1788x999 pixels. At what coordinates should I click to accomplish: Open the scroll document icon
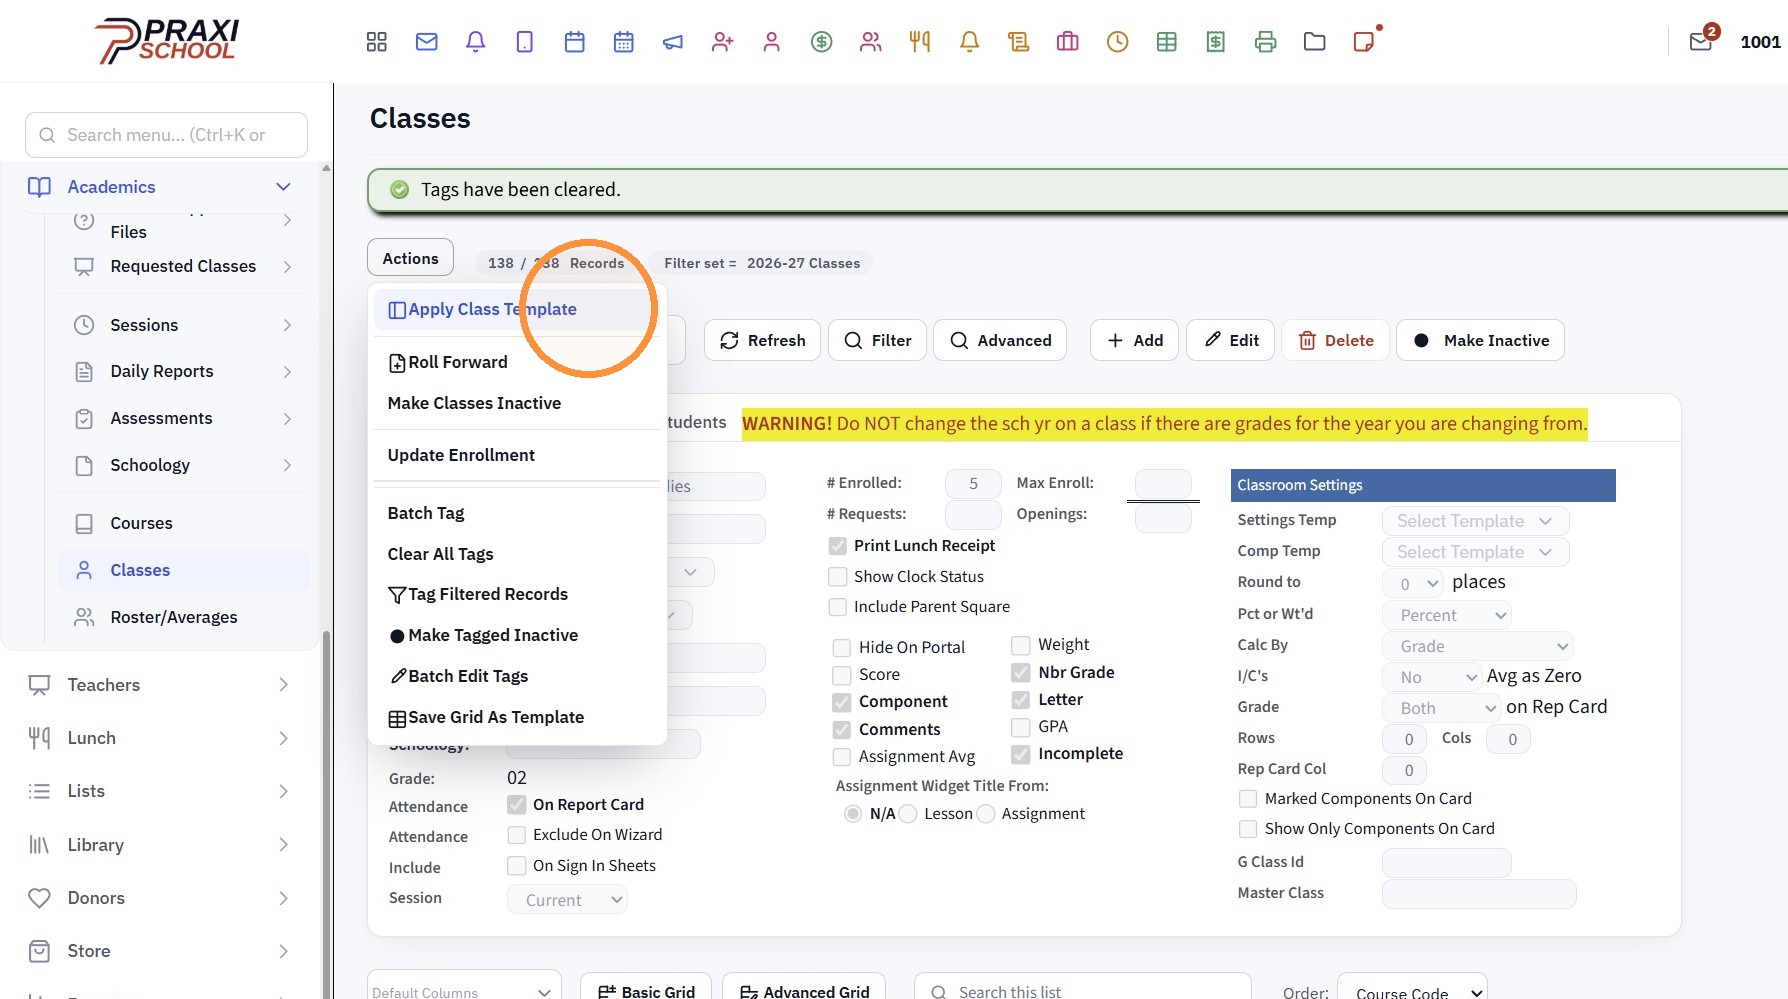(1019, 42)
